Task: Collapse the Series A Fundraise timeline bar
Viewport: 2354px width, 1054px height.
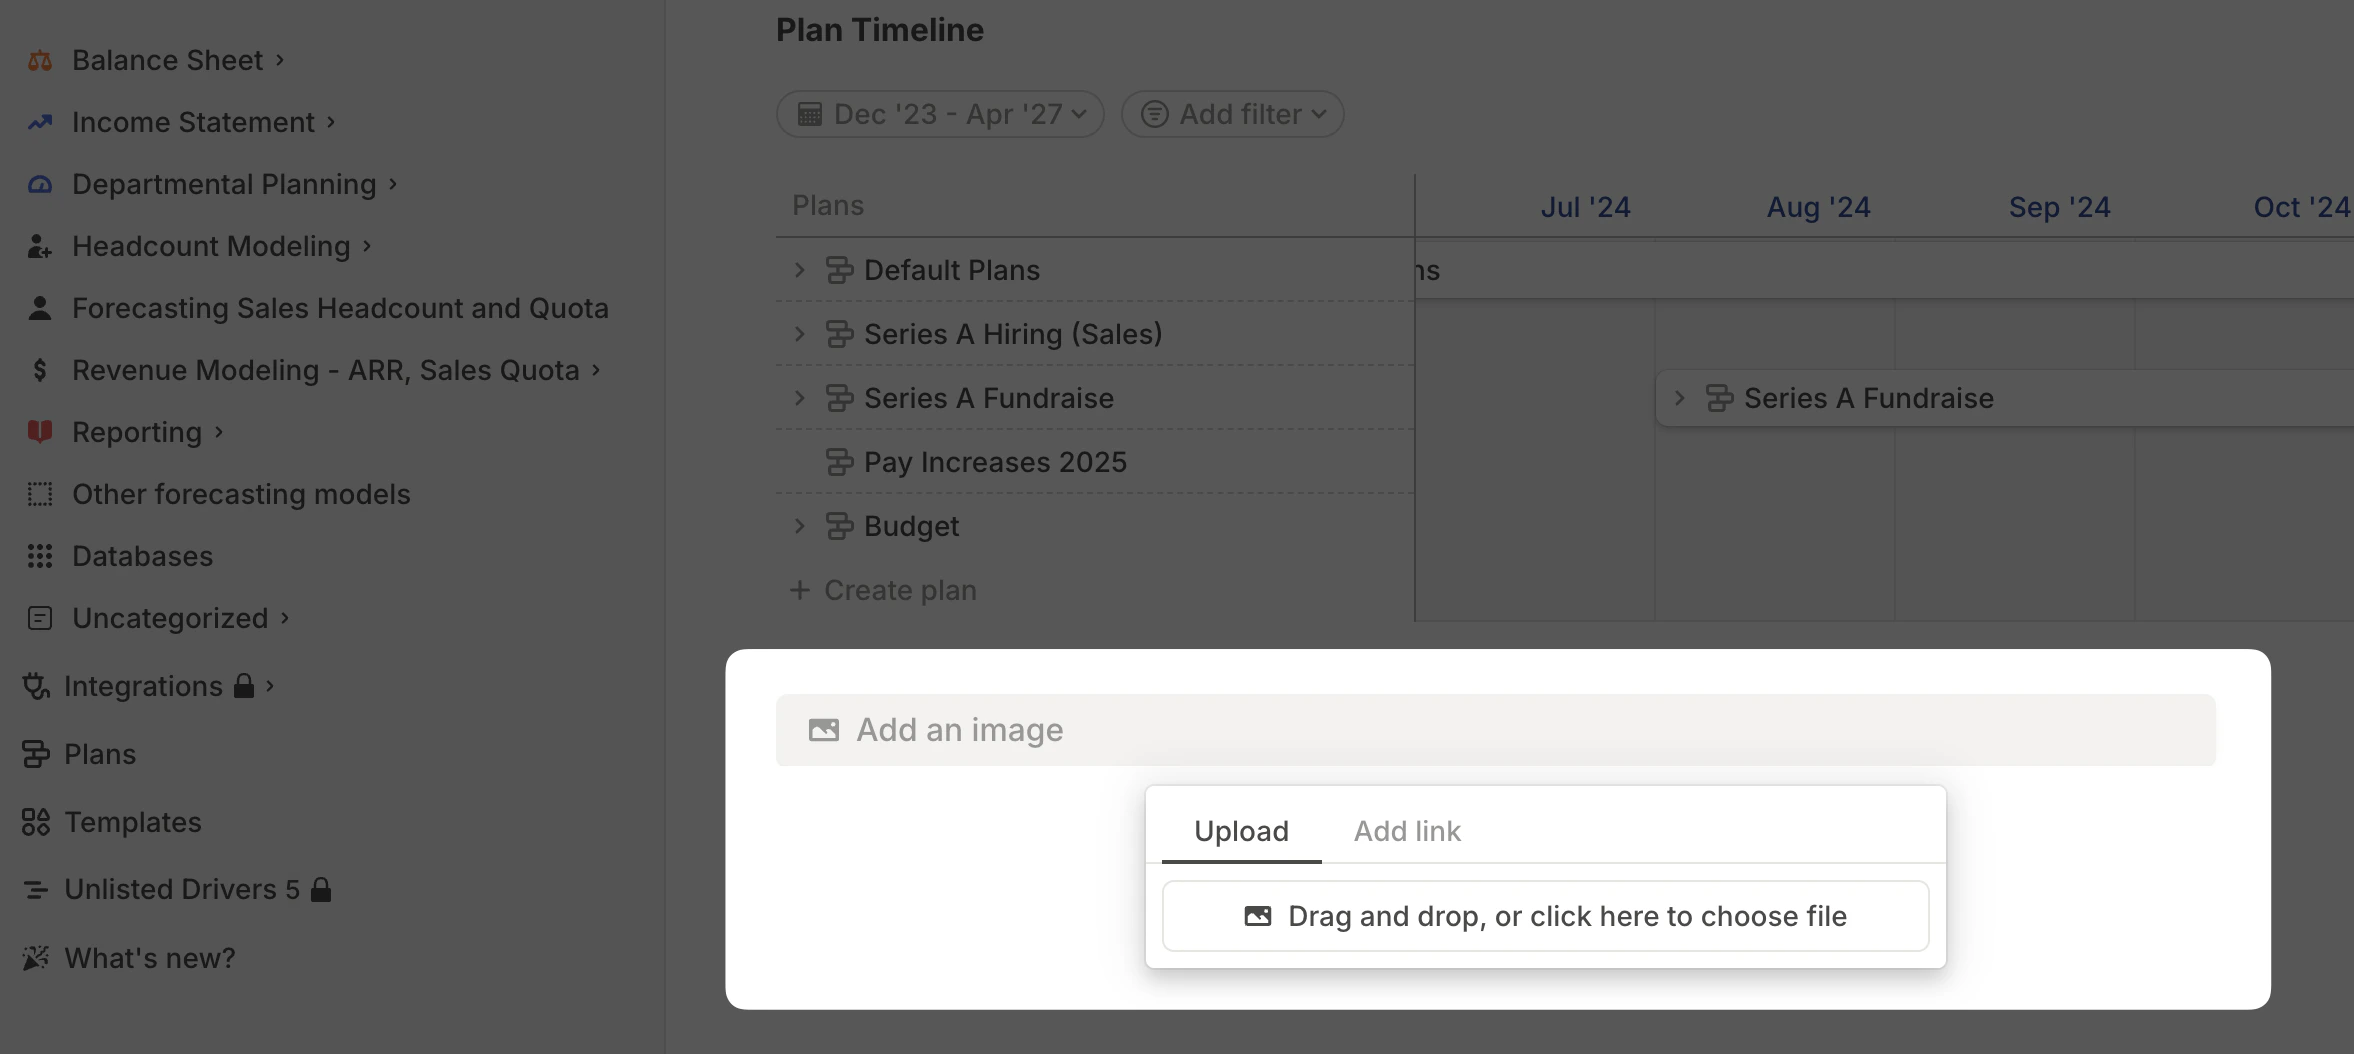Action: [x=1678, y=398]
